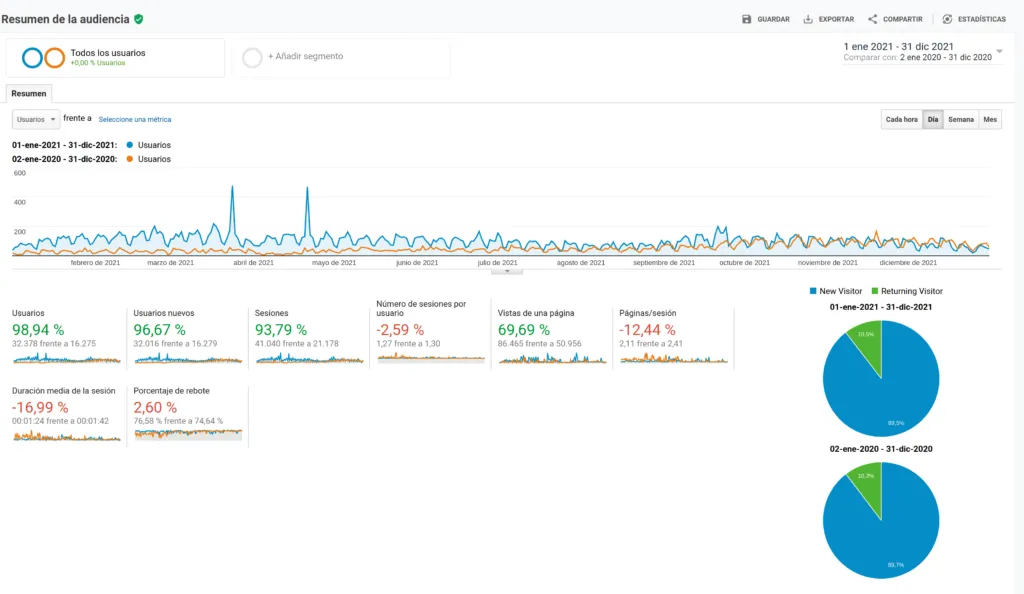This screenshot has height=594, width=1024.
Task: Click the blue-orange segment circles icon
Action: tap(43, 57)
